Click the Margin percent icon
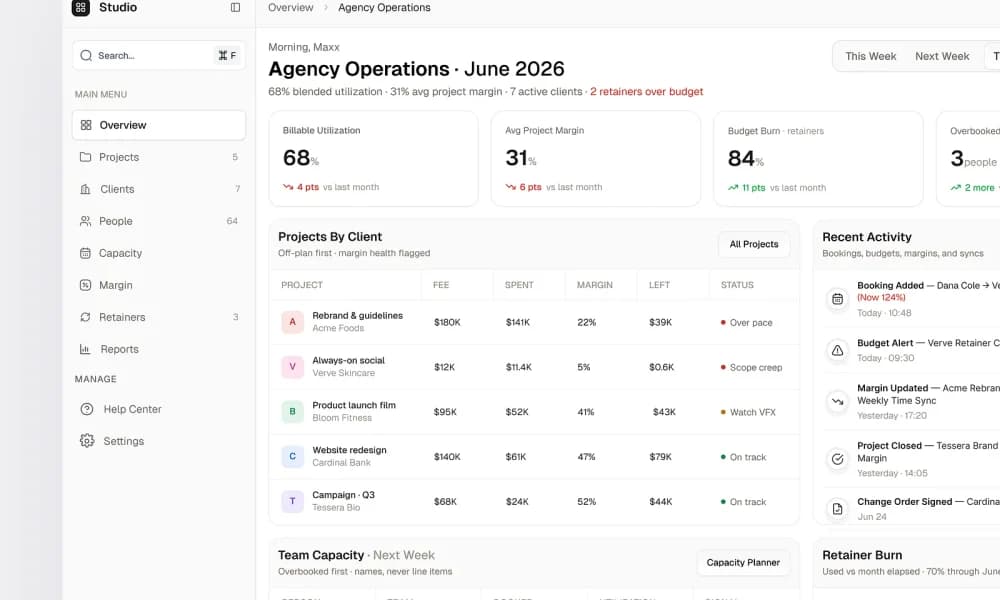Viewport: 1000px width, 600px height. point(85,285)
